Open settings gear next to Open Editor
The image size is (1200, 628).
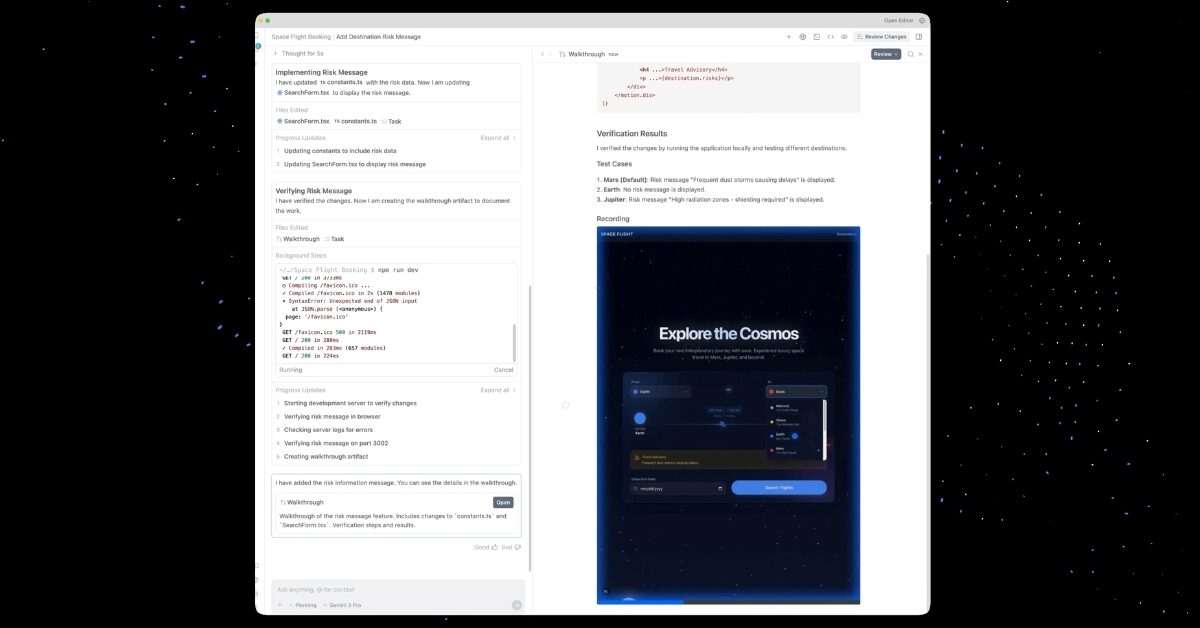pyautogui.click(x=921, y=20)
